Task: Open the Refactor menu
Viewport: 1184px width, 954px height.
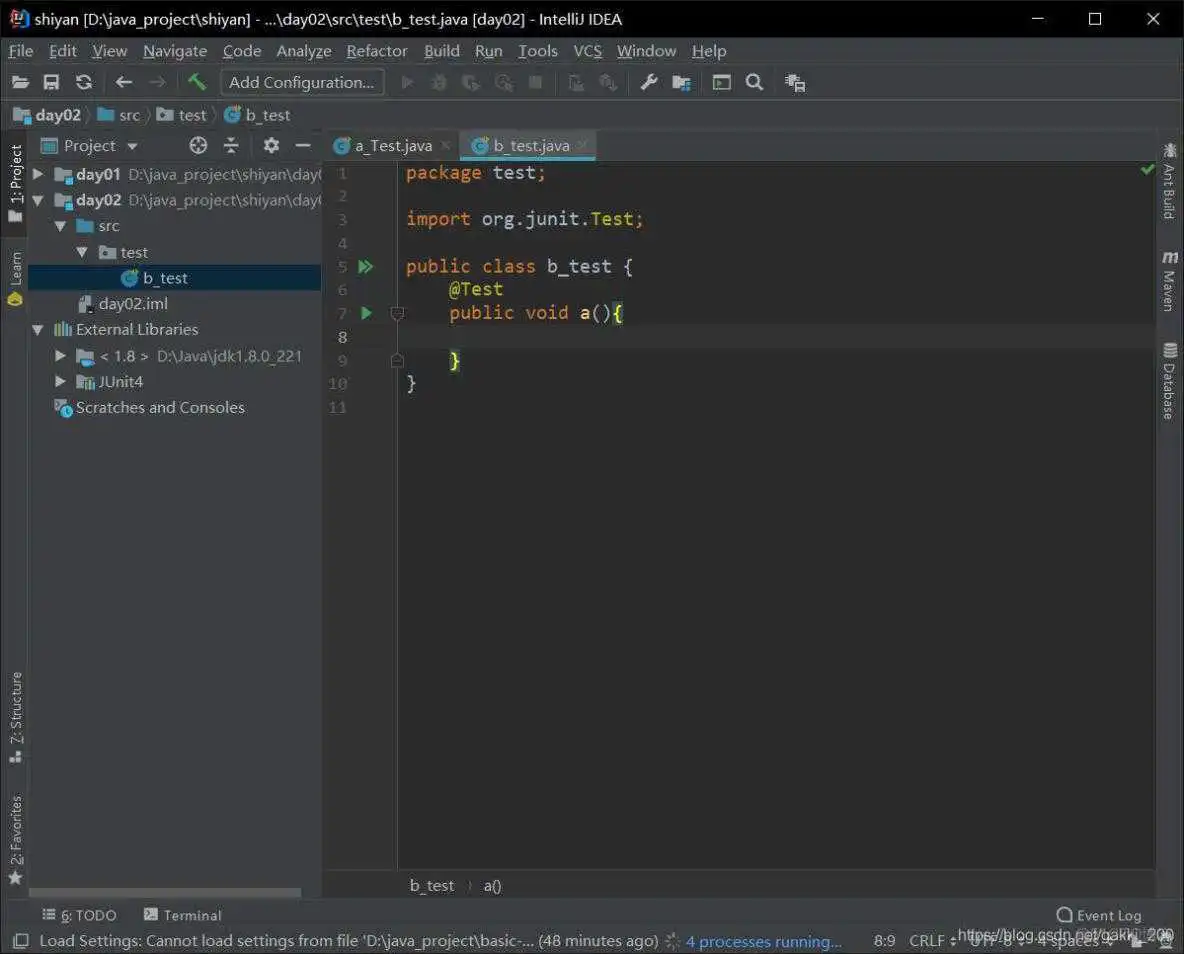Action: click(x=377, y=50)
